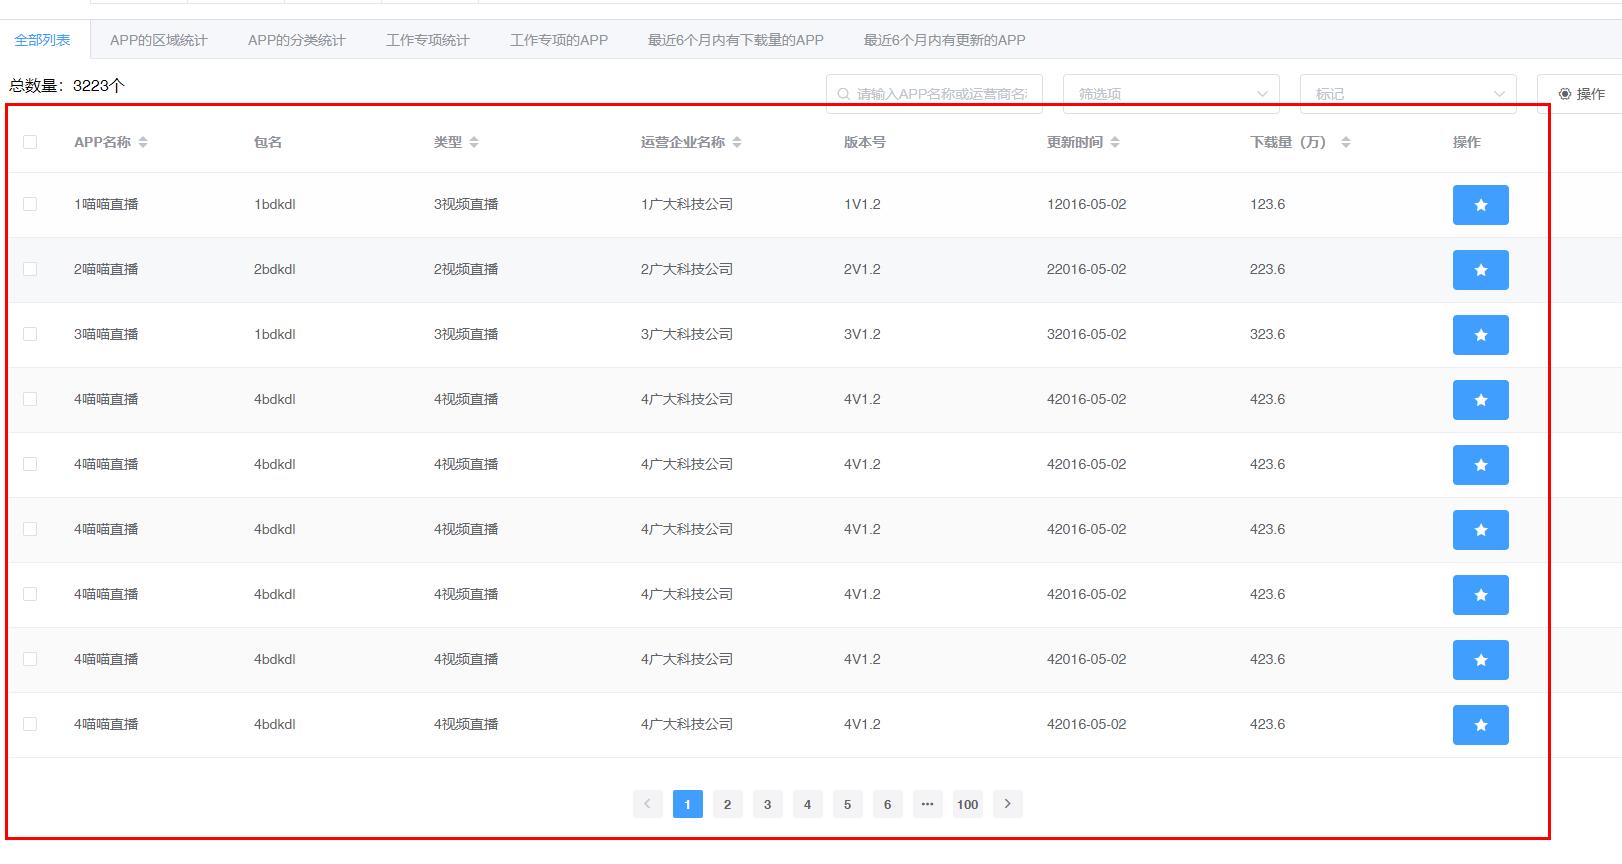1622x864 pixels.
Task: Select the 工作专项的APP tab
Action: [559, 40]
